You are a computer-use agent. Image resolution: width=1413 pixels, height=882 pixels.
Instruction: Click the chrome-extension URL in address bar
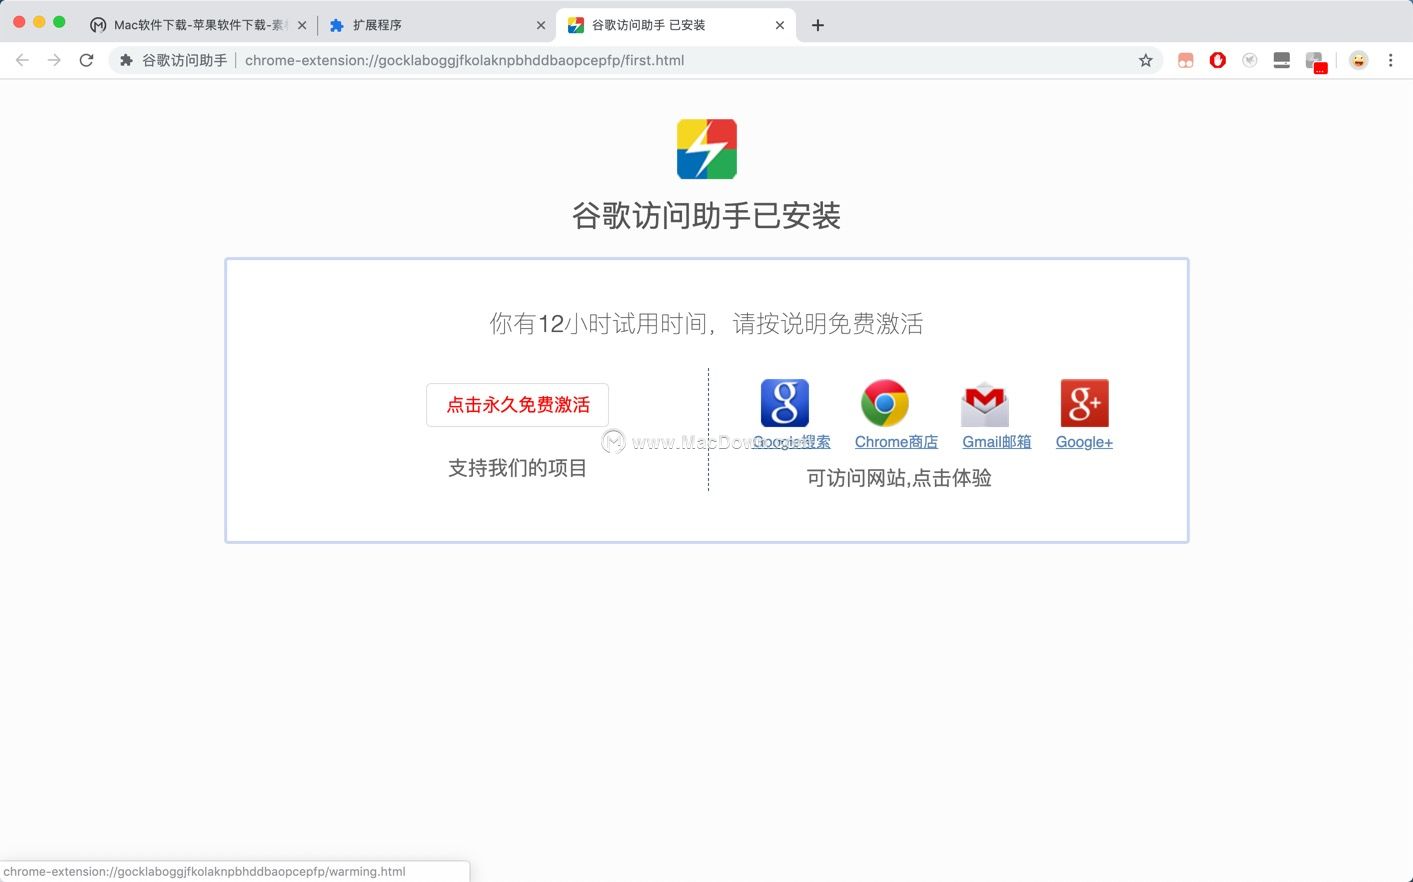tap(464, 60)
